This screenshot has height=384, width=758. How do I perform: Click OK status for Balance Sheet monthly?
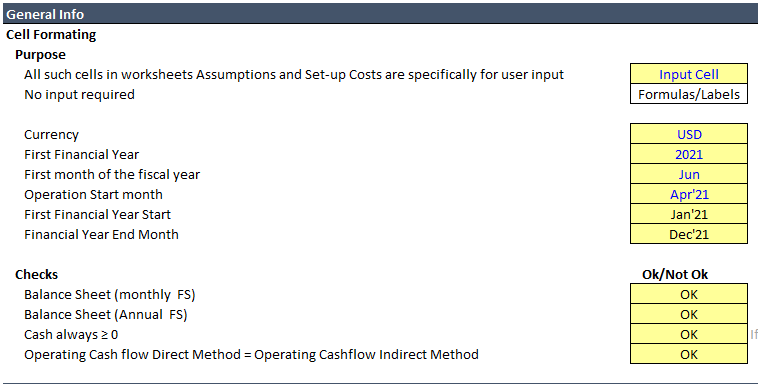pyautogui.click(x=689, y=294)
